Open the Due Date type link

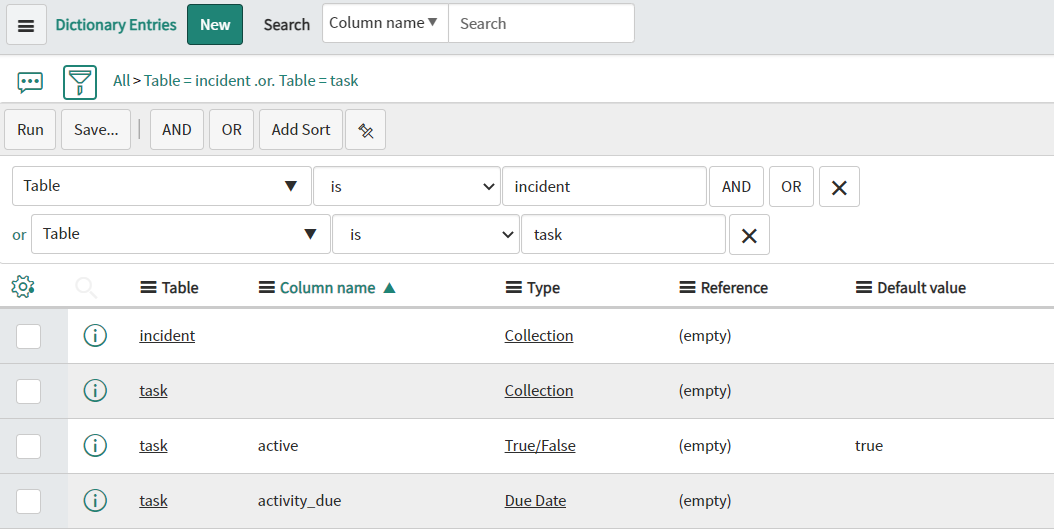pos(536,501)
